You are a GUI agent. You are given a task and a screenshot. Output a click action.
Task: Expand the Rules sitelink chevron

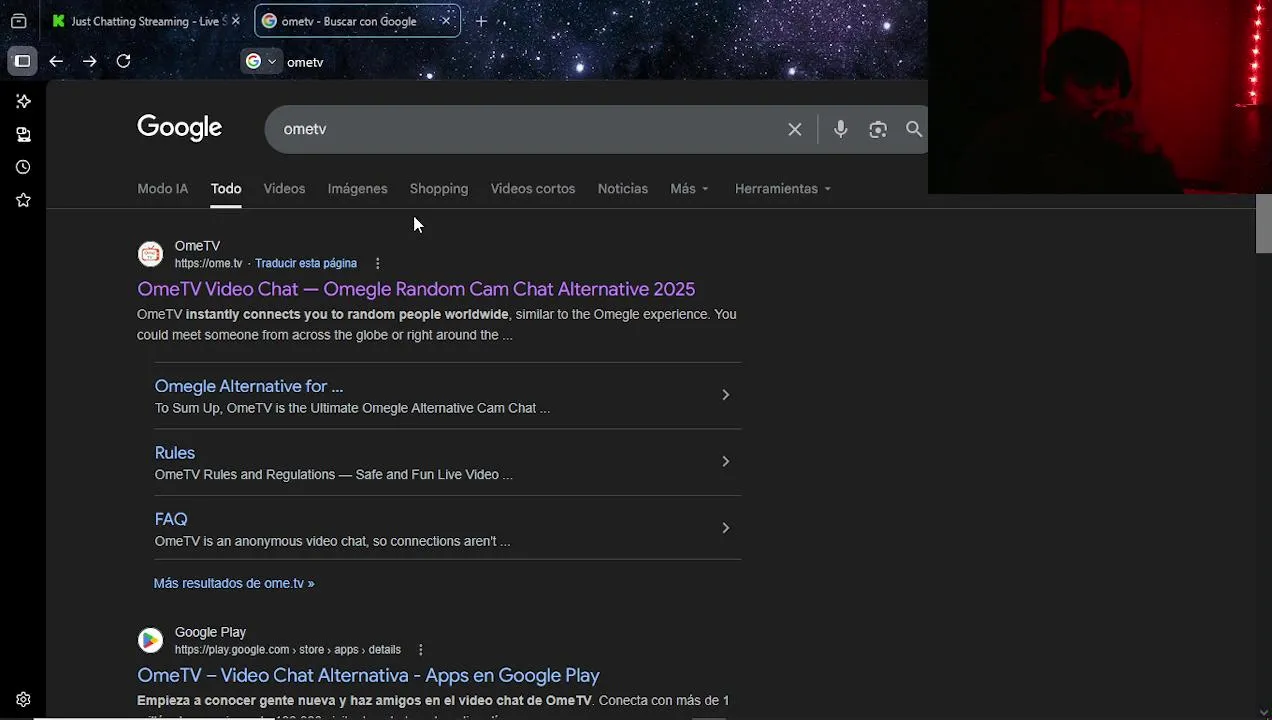coord(726,461)
